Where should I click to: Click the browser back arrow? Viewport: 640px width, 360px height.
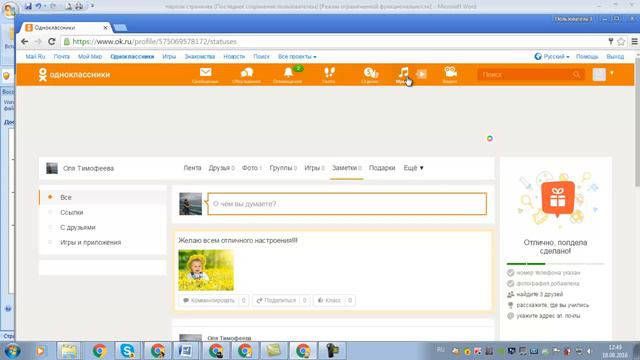[x=24, y=42]
